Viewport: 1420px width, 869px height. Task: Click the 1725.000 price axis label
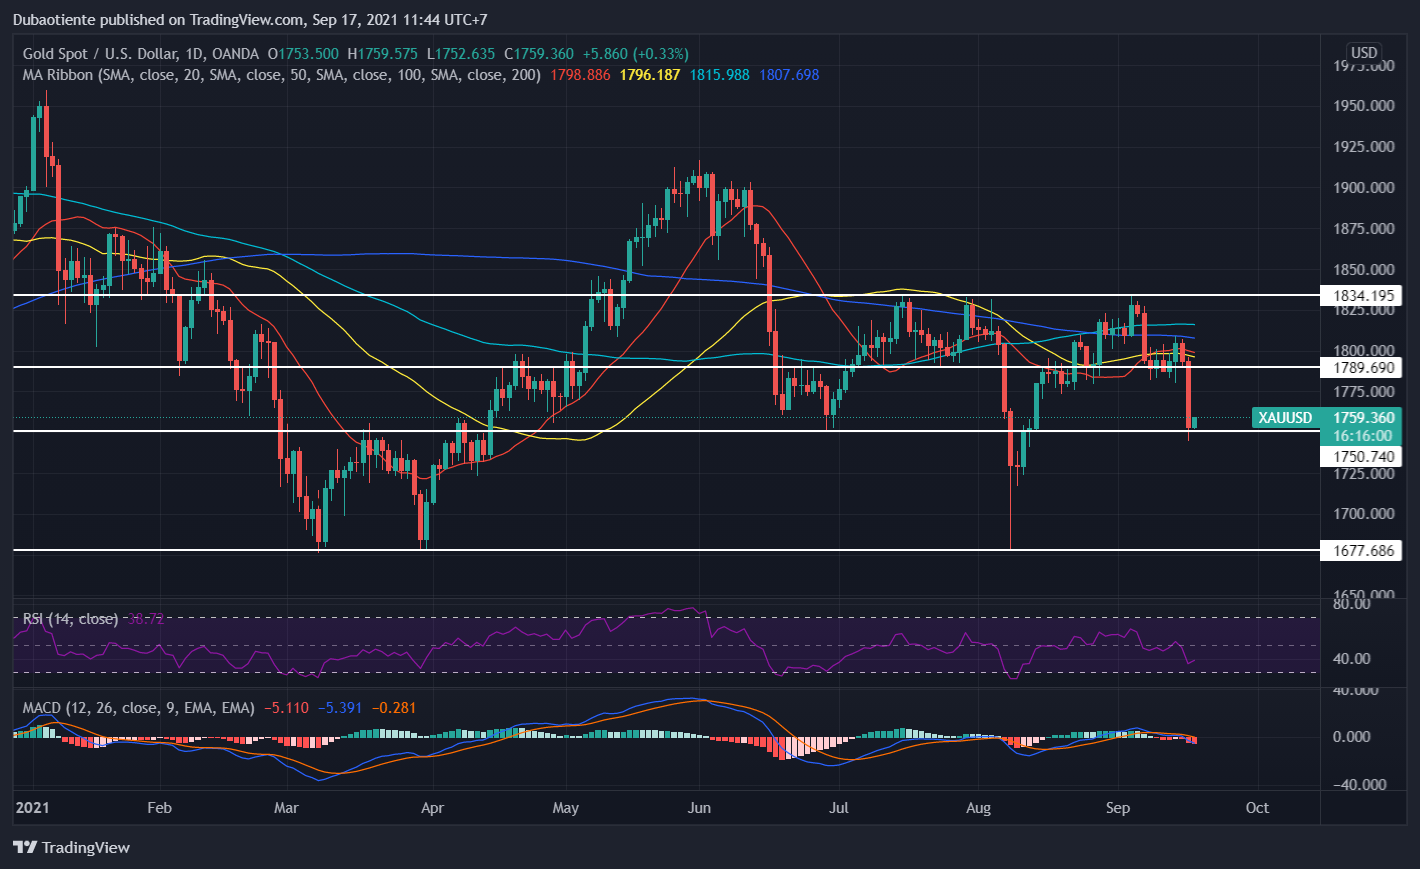coord(1364,473)
